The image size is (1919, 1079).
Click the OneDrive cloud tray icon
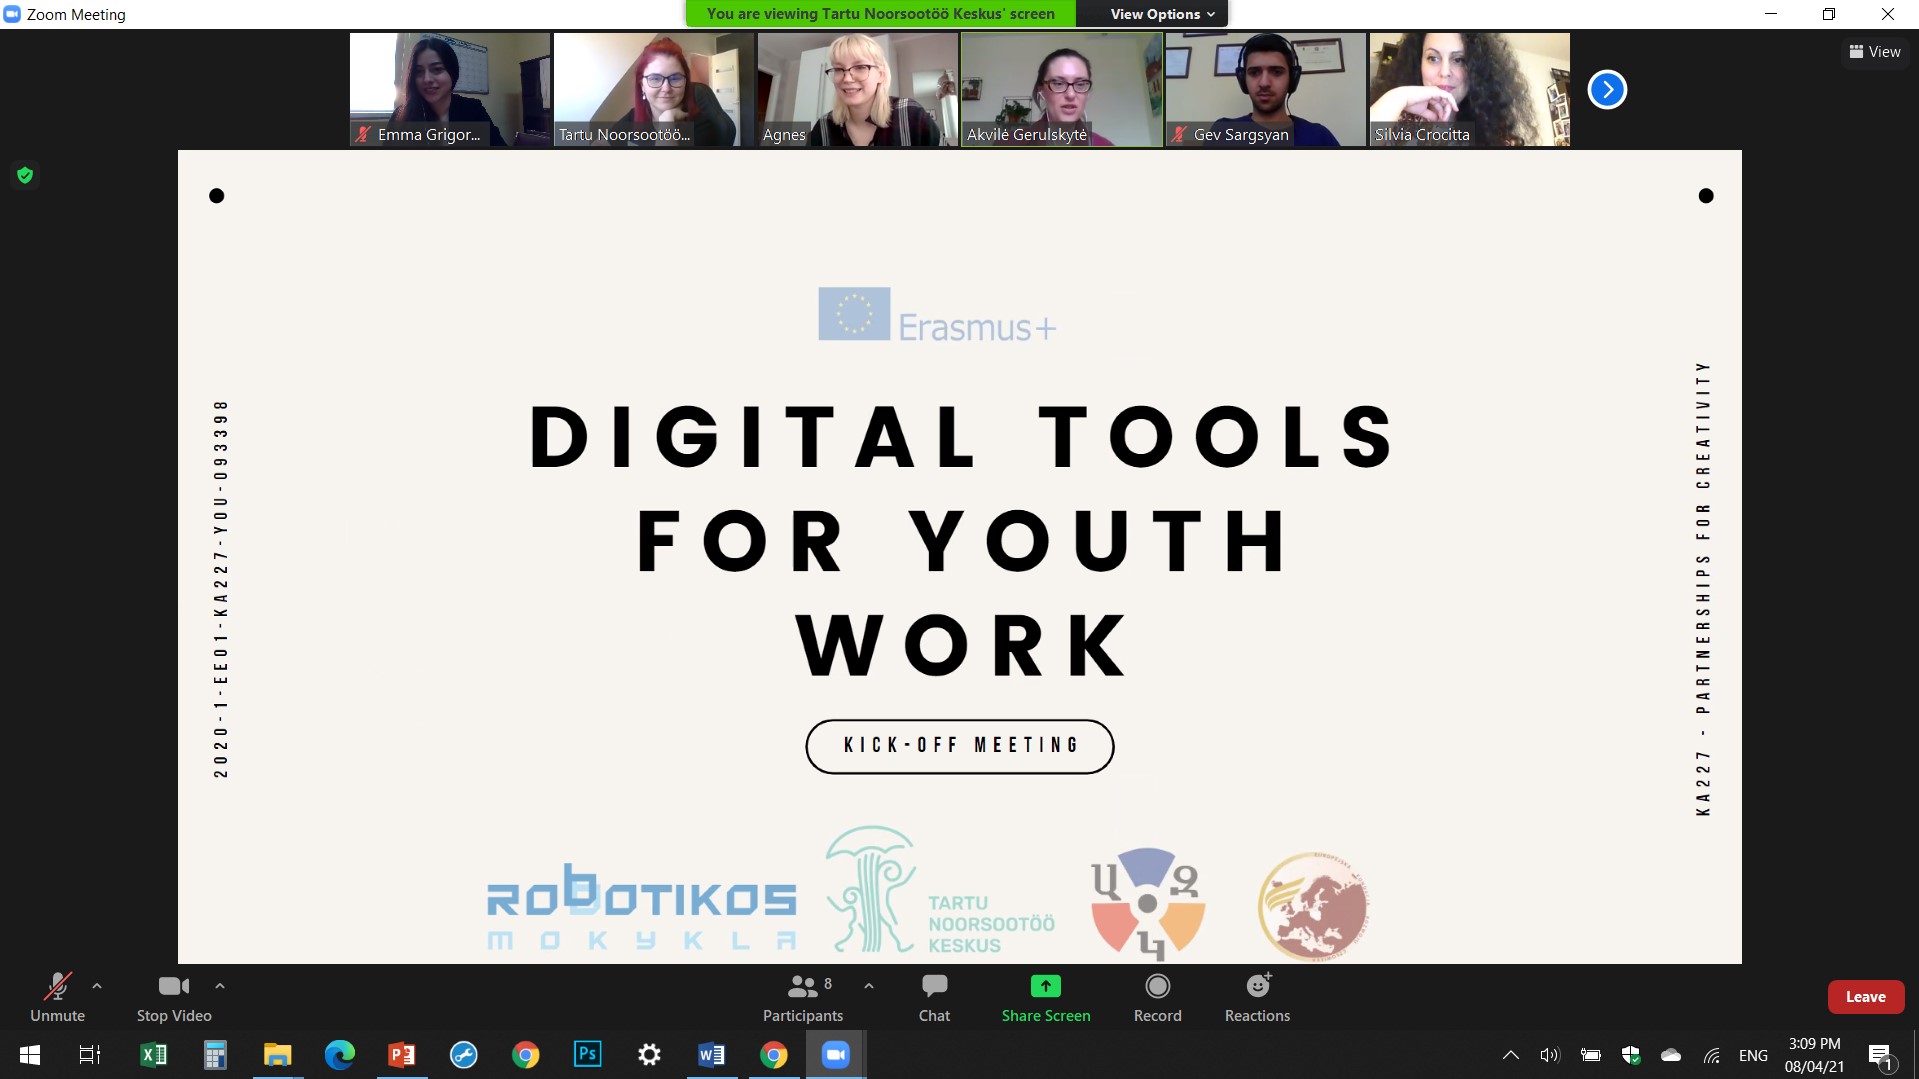tap(1671, 1055)
